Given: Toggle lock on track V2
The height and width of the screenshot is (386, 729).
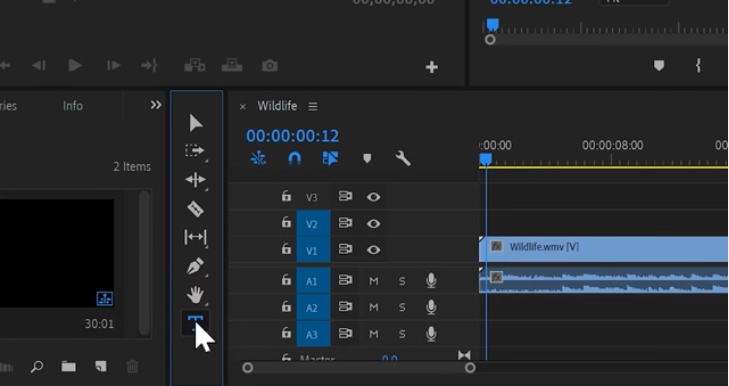Looking at the screenshot, I should point(286,223).
